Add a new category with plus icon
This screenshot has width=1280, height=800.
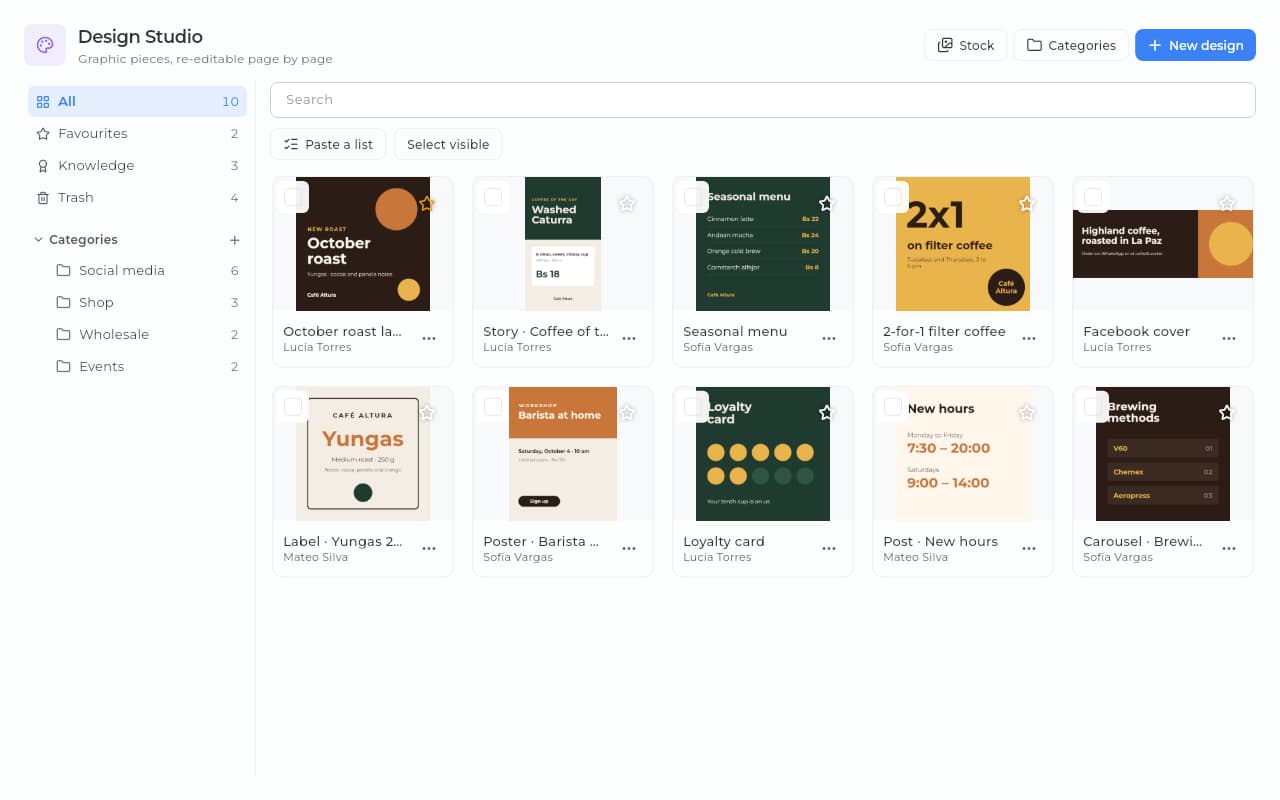click(x=235, y=240)
